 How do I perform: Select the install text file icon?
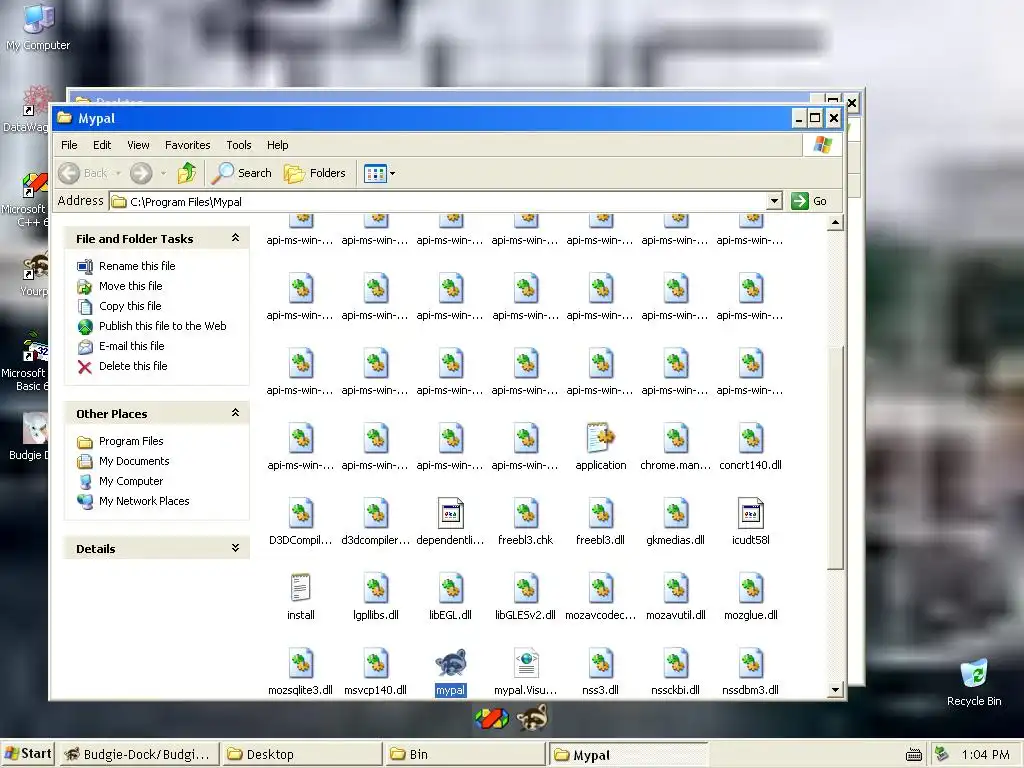(300, 588)
